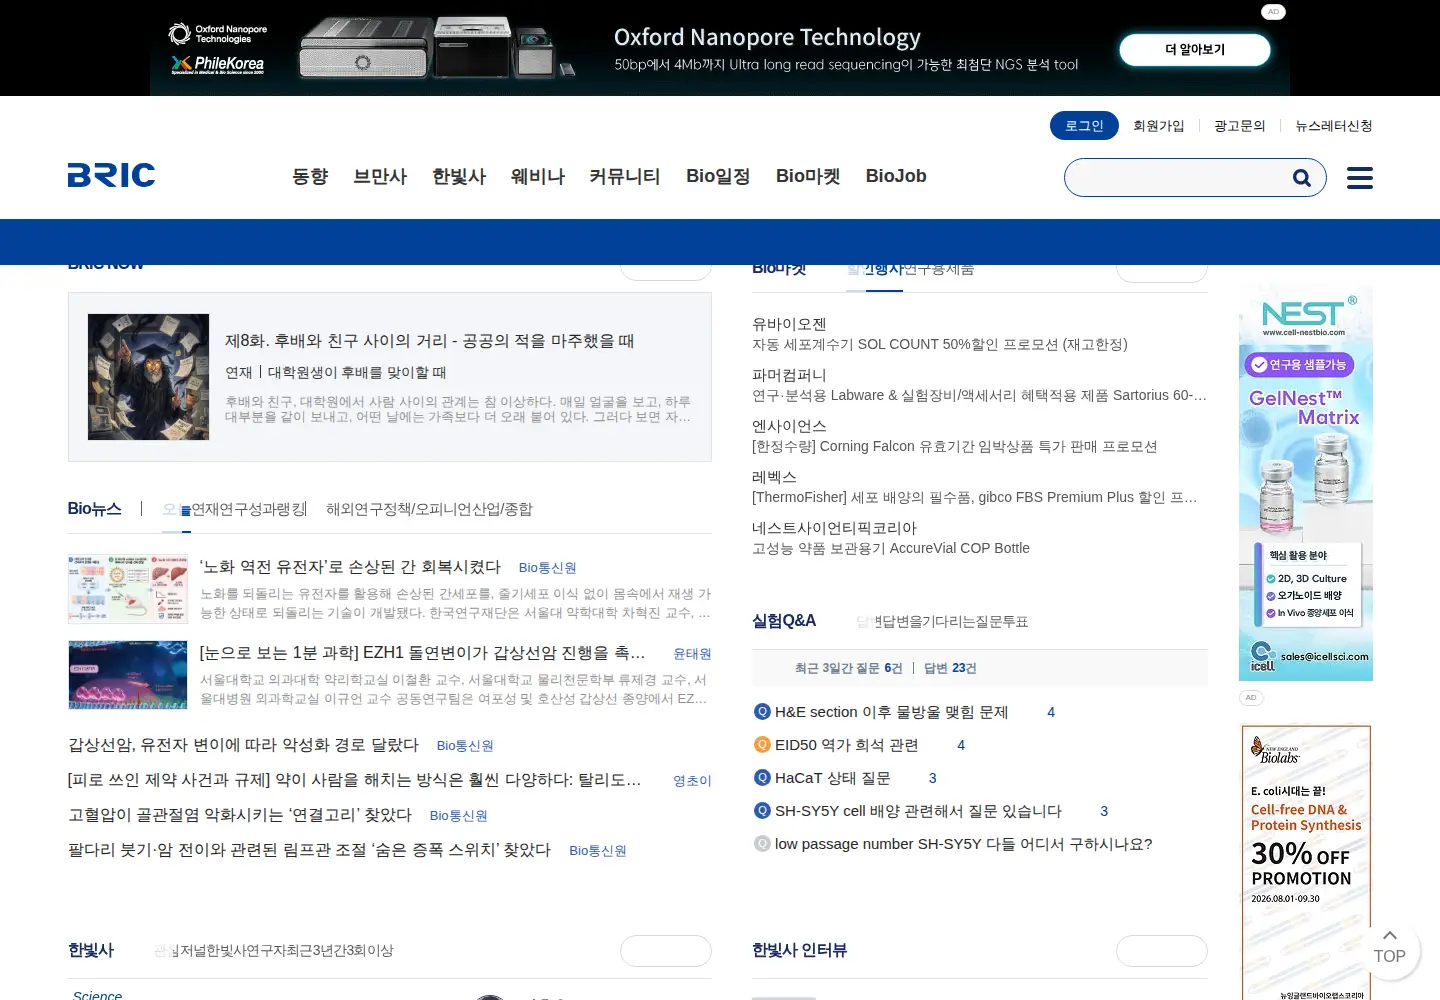Open the Biolabs 30% OFF PROMOTION advertisement
The height and width of the screenshot is (1000, 1440).
[x=1306, y=862]
